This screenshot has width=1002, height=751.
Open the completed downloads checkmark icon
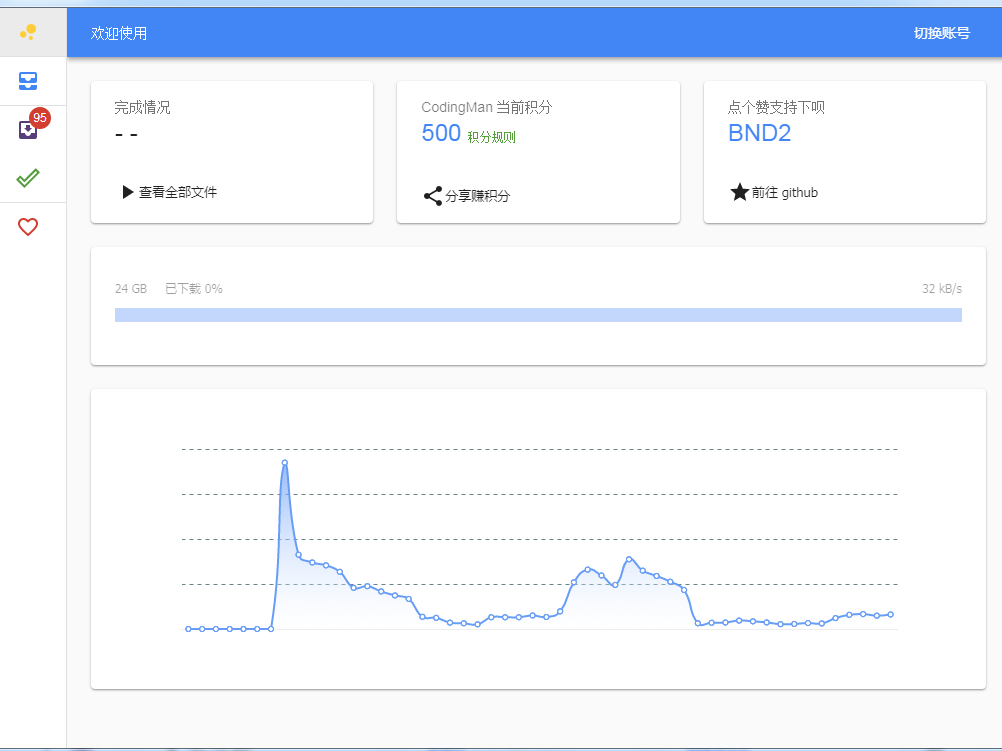click(x=28, y=178)
